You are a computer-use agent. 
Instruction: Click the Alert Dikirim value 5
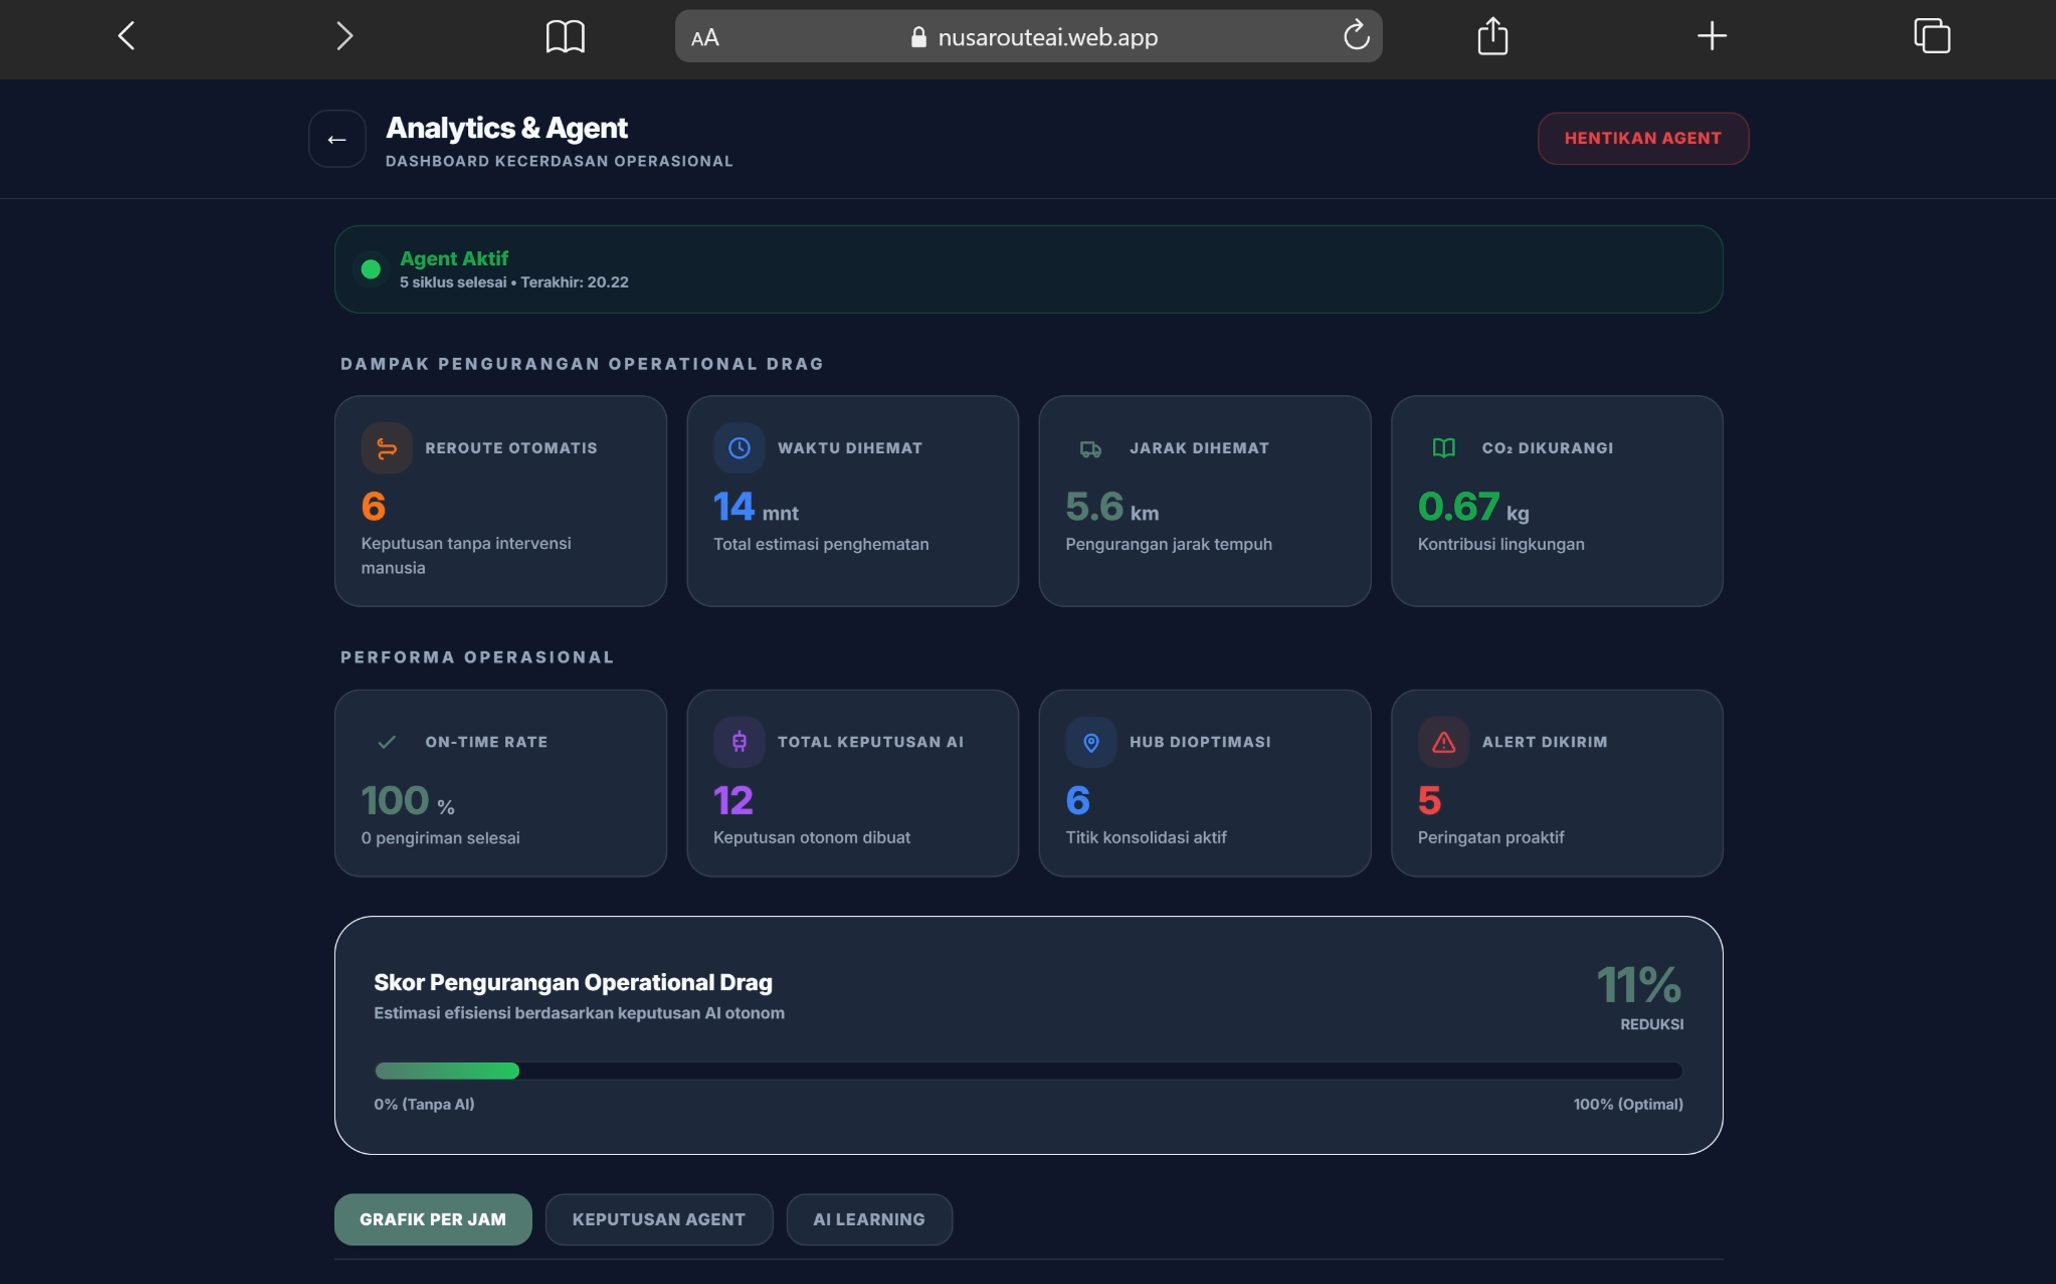point(1429,801)
